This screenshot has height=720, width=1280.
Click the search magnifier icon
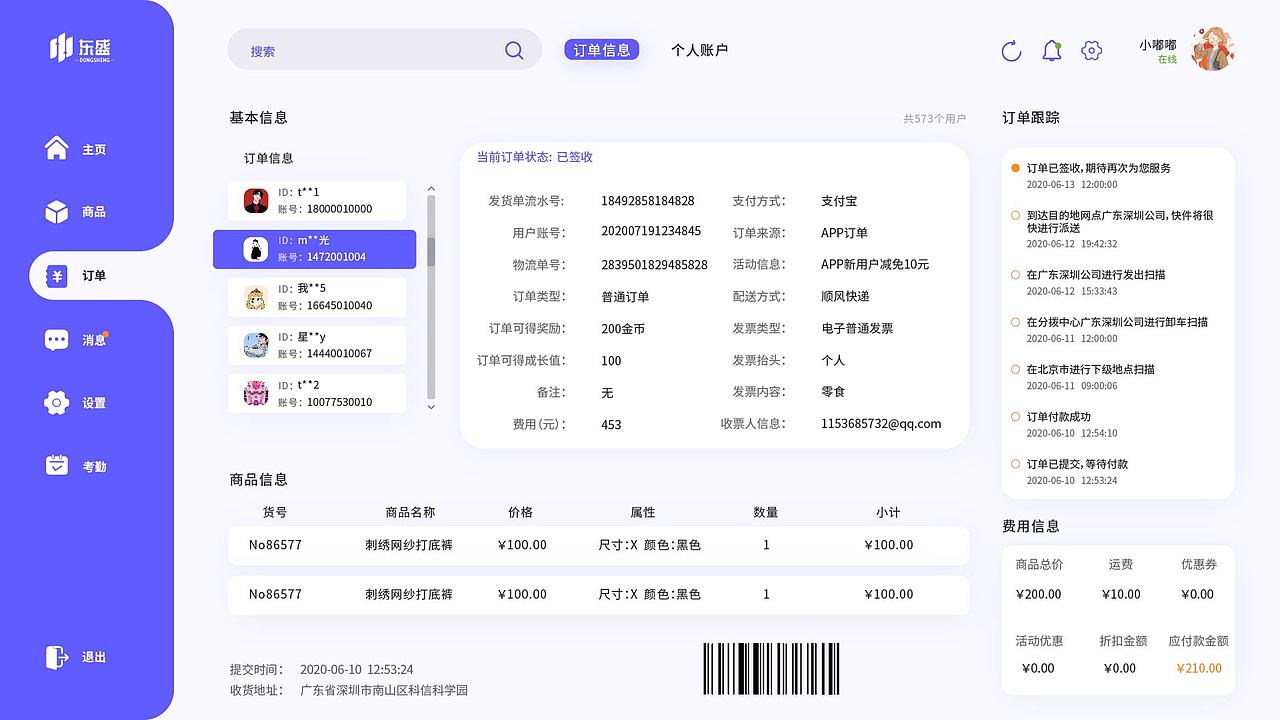(x=514, y=50)
